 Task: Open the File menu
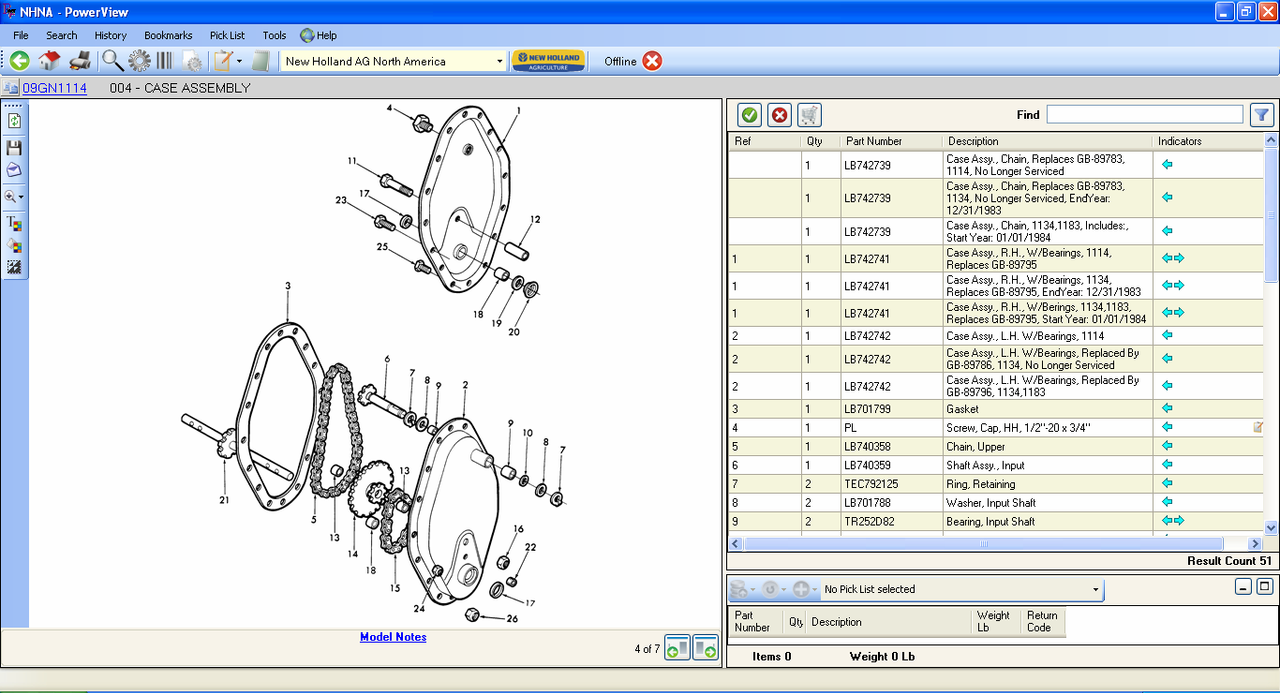click(x=21, y=35)
